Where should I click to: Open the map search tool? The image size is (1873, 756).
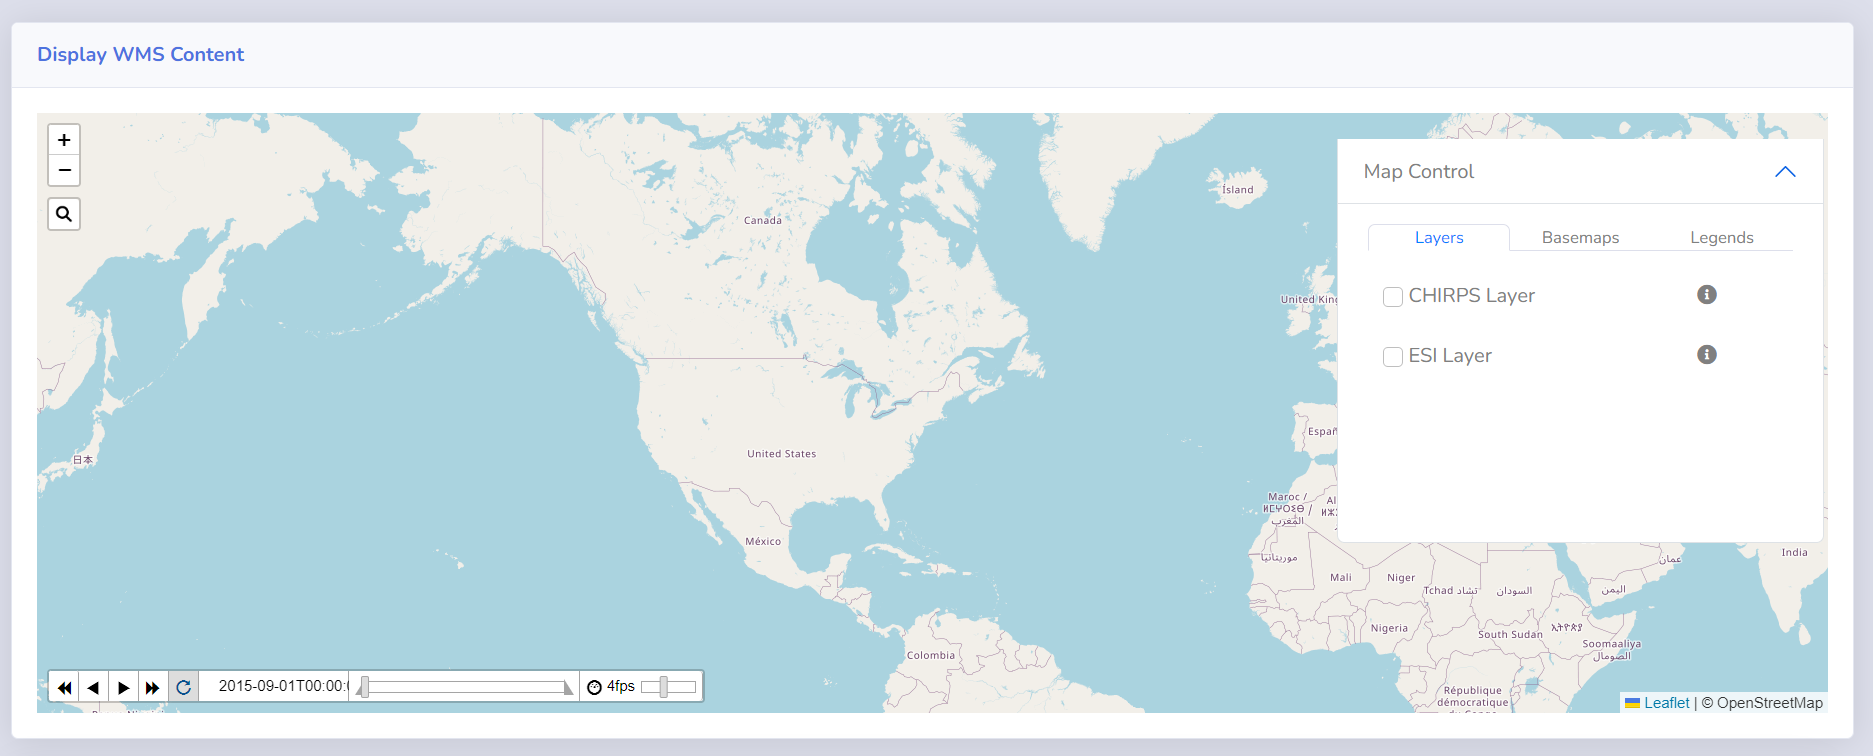tap(64, 214)
